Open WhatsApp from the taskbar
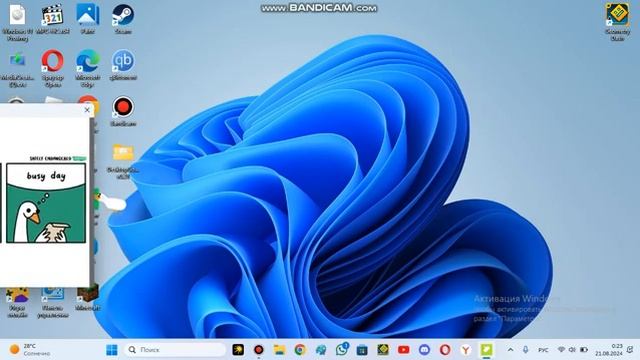Screen dimensions: 640x360 click(x=342, y=350)
